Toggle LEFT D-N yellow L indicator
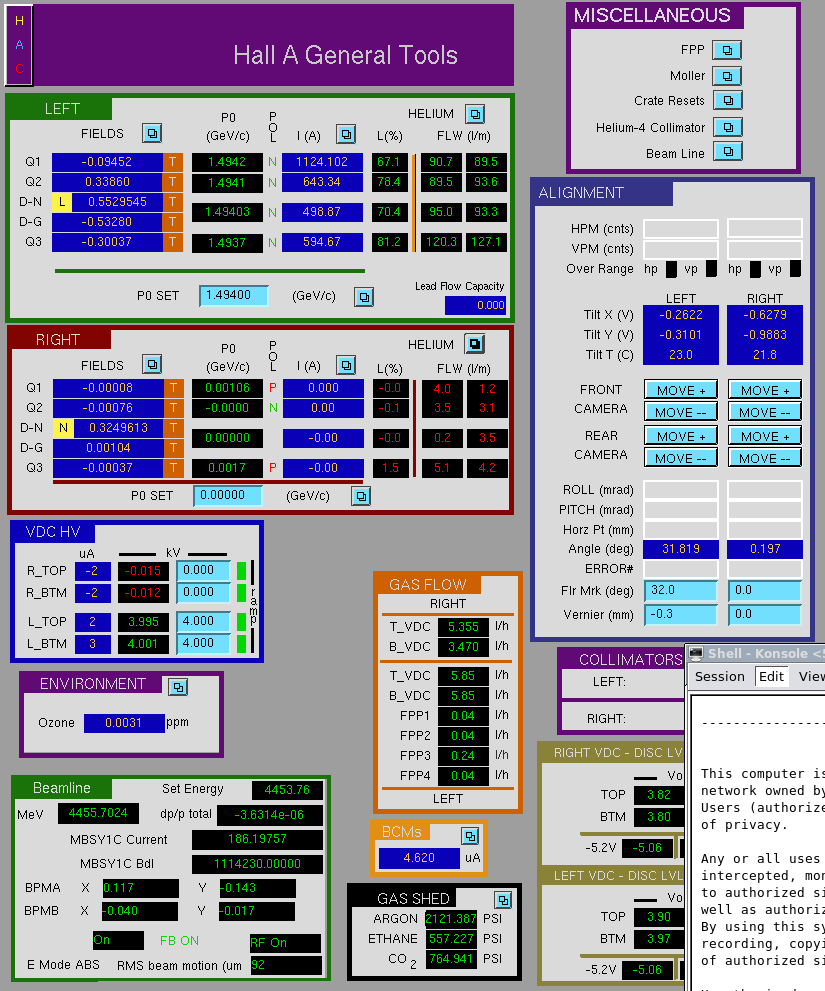Image resolution: width=825 pixels, height=991 pixels. [62, 202]
